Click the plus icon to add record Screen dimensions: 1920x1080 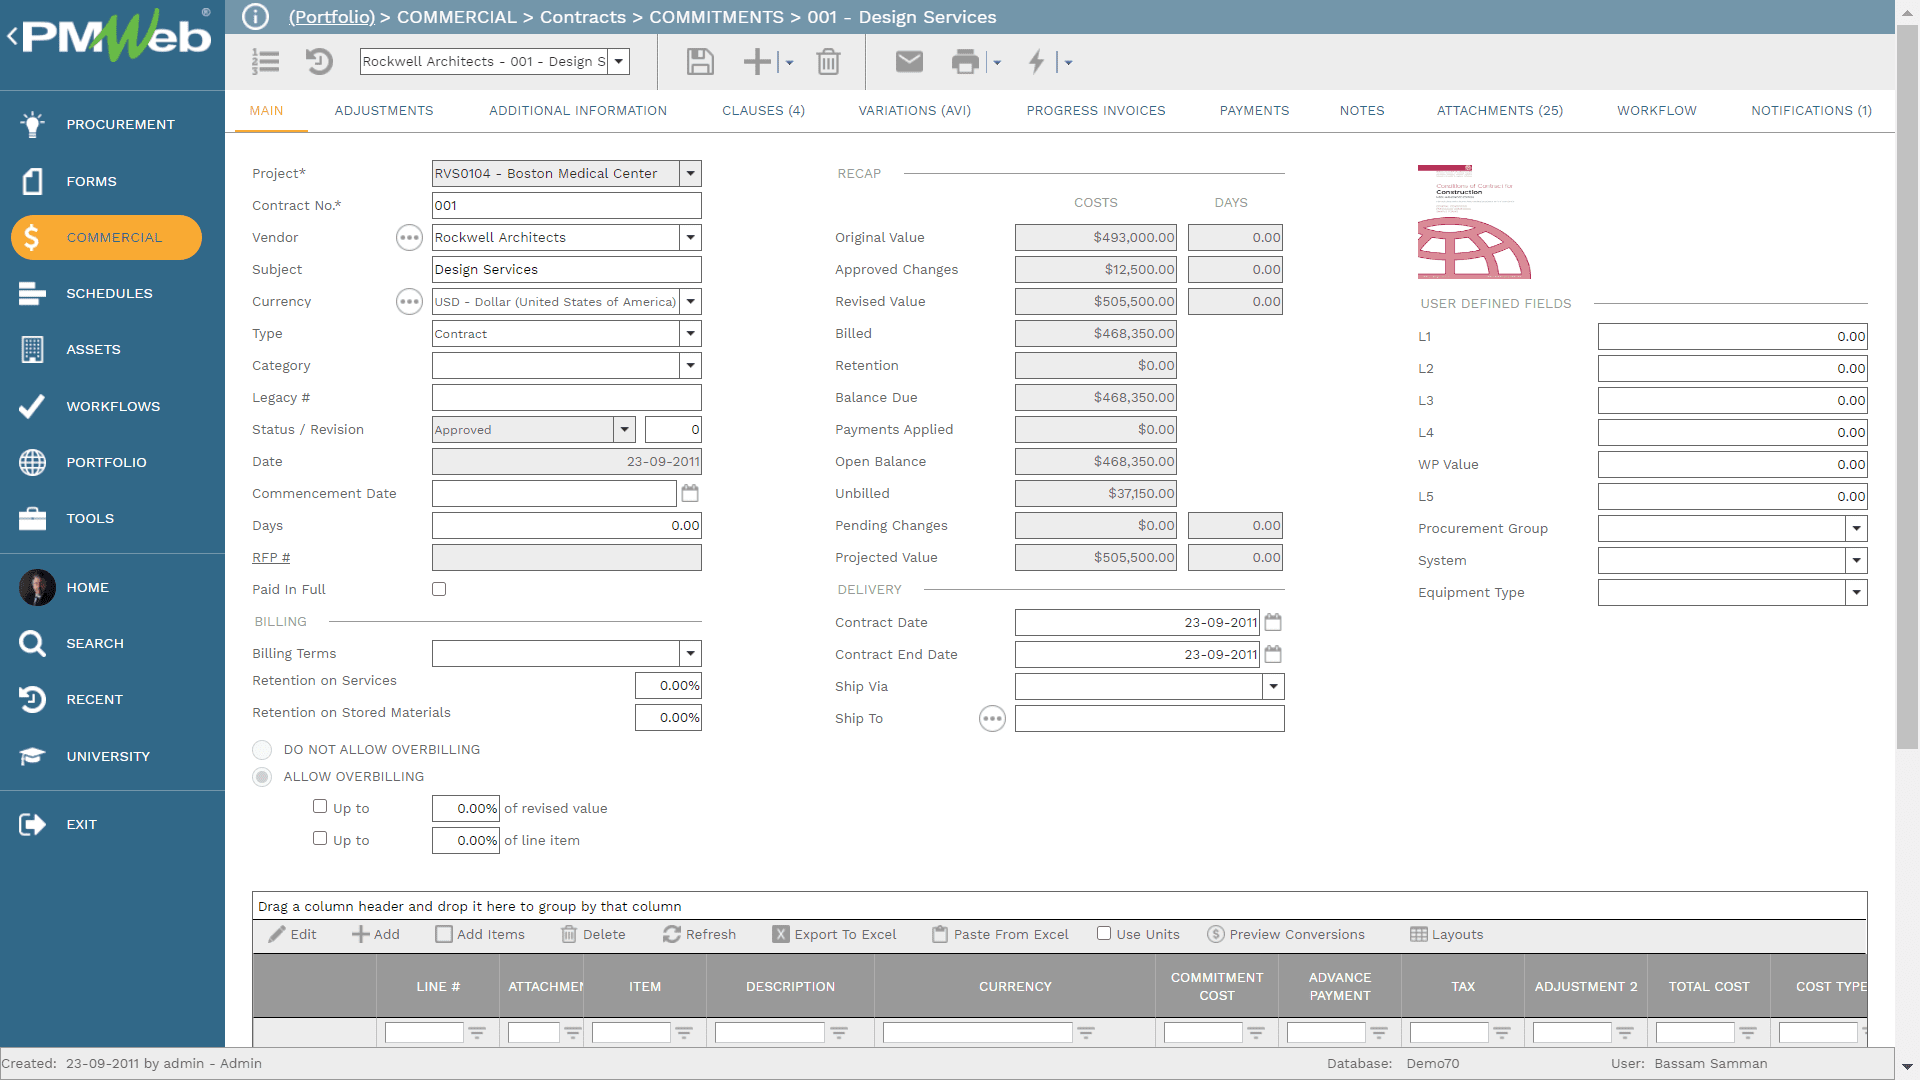pos(757,62)
